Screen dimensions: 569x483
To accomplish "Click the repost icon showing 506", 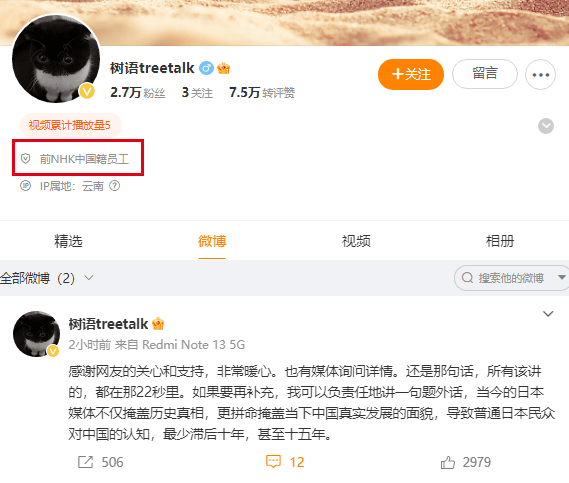I will pos(85,462).
